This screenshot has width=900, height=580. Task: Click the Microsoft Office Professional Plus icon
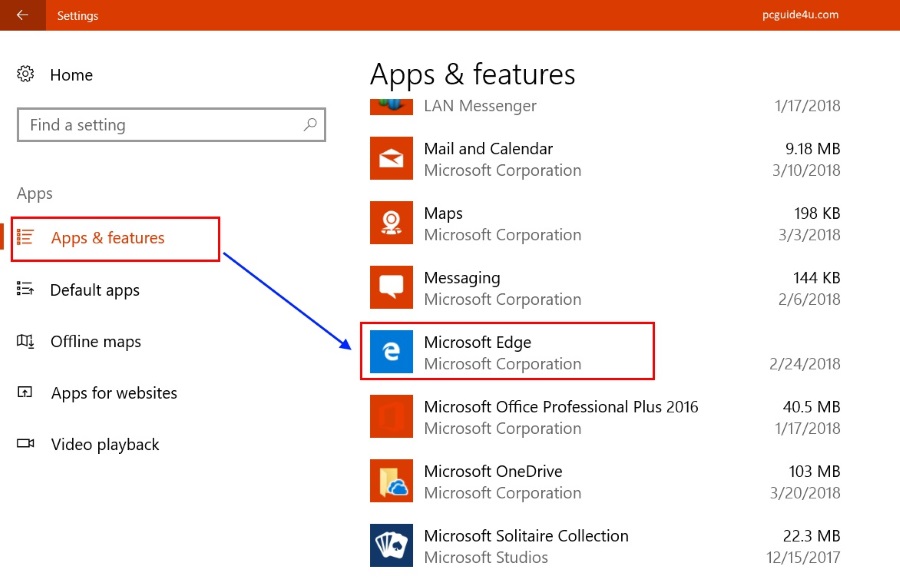(391, 416)
